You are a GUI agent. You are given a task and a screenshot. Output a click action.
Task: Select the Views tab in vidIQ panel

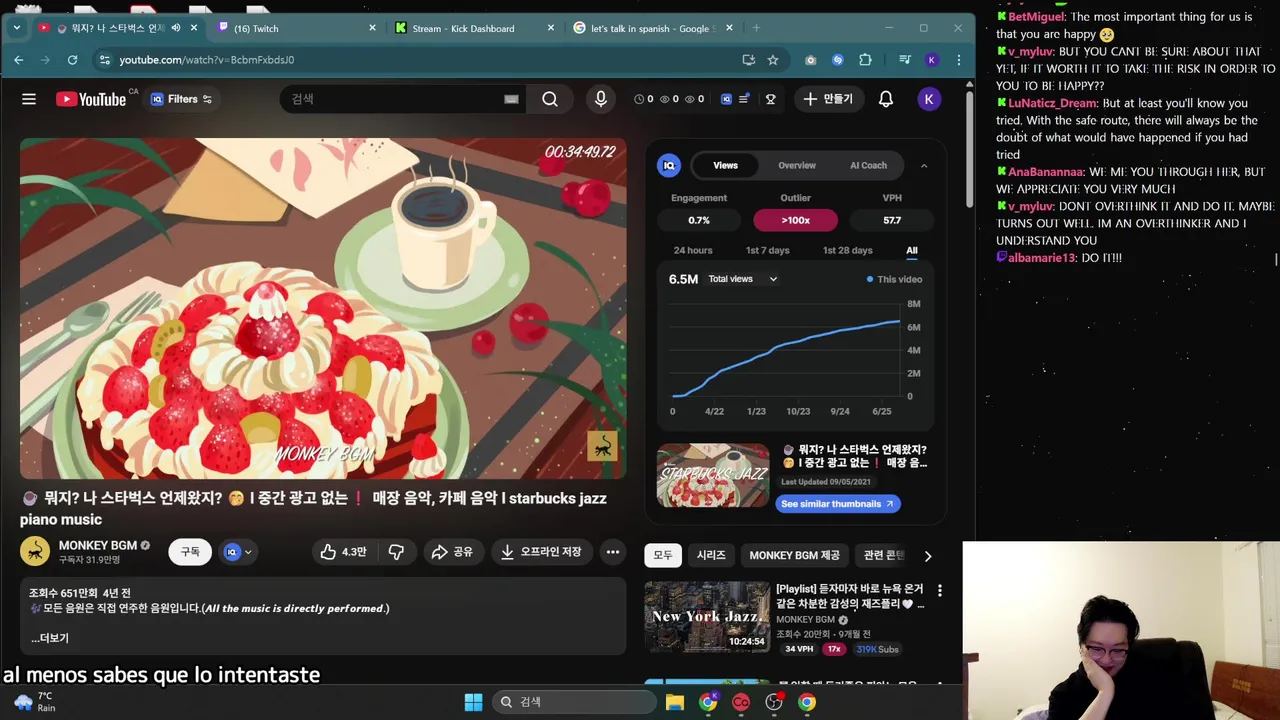click(x=725, y=165)
